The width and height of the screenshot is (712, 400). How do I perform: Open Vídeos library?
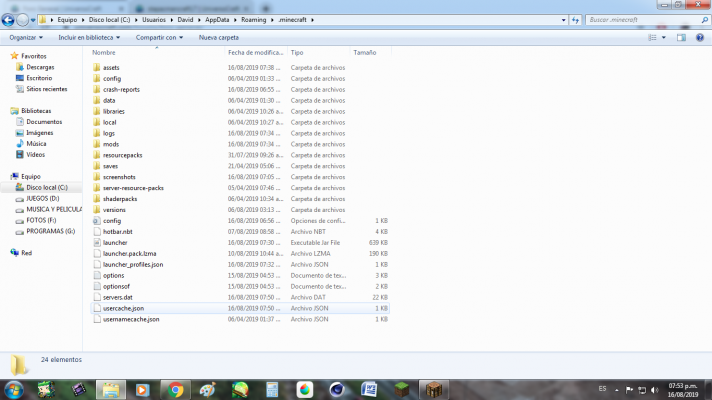[35, 154]
